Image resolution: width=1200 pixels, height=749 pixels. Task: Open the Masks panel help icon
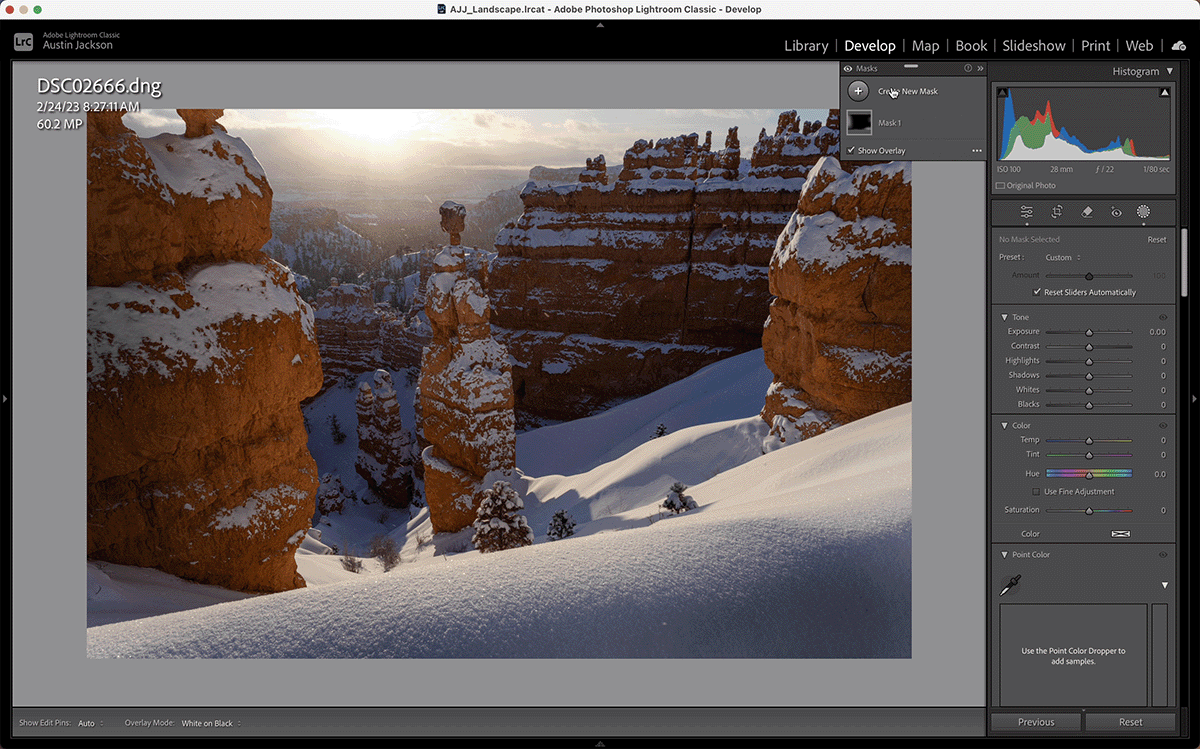[x=967, y=68]
